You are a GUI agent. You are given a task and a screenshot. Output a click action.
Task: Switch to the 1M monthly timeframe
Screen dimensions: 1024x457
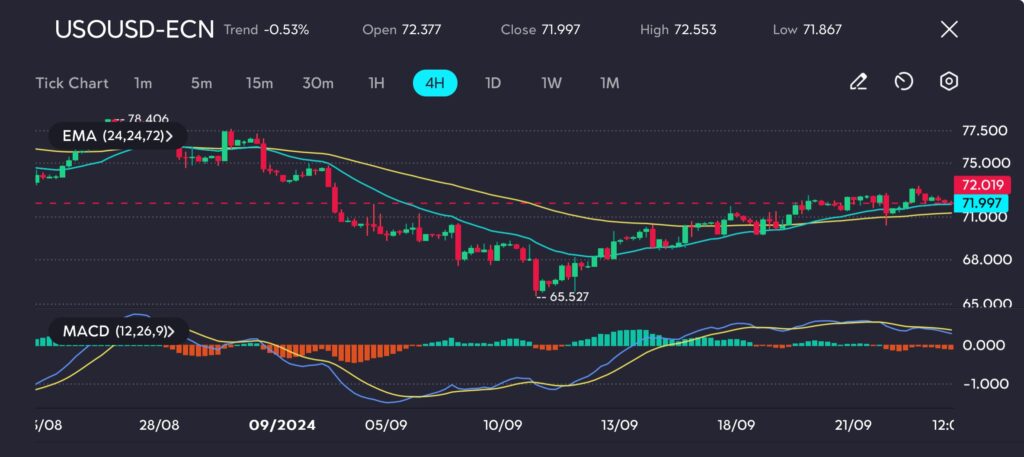point(609,83)
